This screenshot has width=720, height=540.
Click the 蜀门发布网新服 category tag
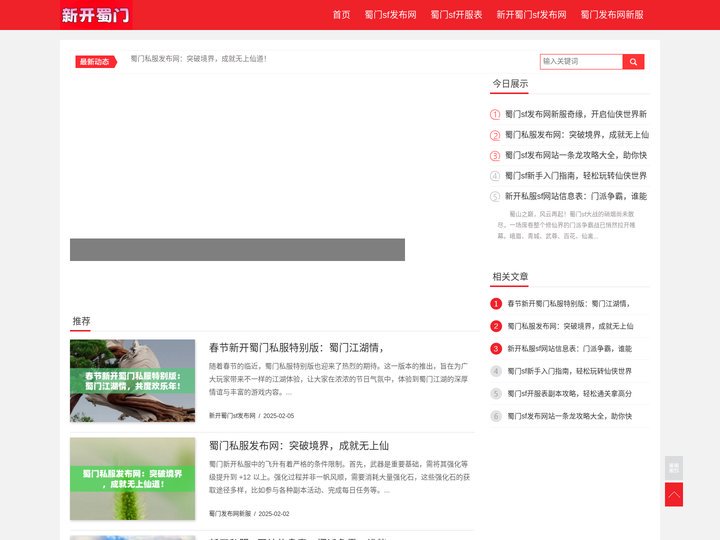coord(230,513)
